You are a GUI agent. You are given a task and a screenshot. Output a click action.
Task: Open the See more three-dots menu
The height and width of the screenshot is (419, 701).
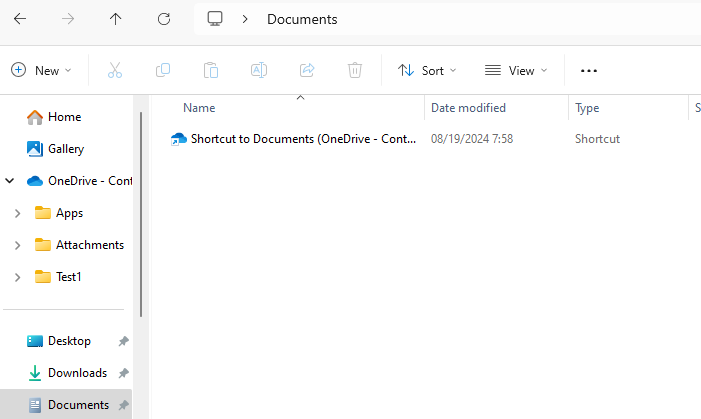click(x=589, y=71)
